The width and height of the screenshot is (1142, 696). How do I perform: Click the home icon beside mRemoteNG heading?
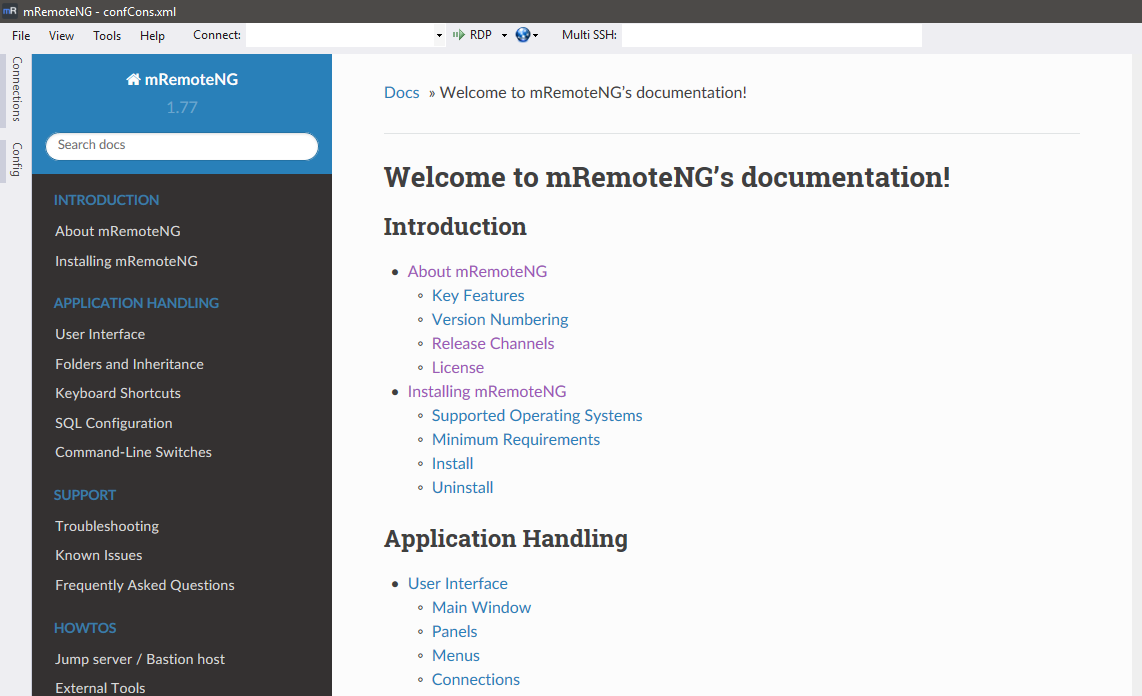tap(133, 79)
